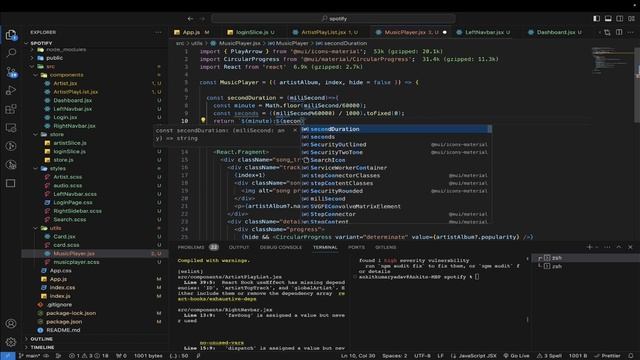Click the notifications bell in status bar

(631, 356)
